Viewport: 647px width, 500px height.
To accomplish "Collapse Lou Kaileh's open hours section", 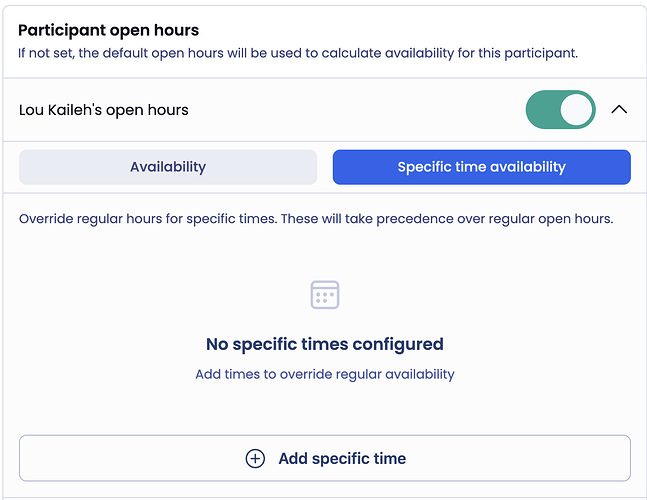I will pyautogui.click(x=619, y=110).
